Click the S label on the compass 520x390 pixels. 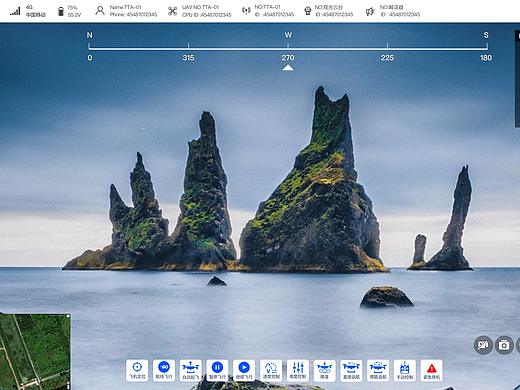(486, 35)
